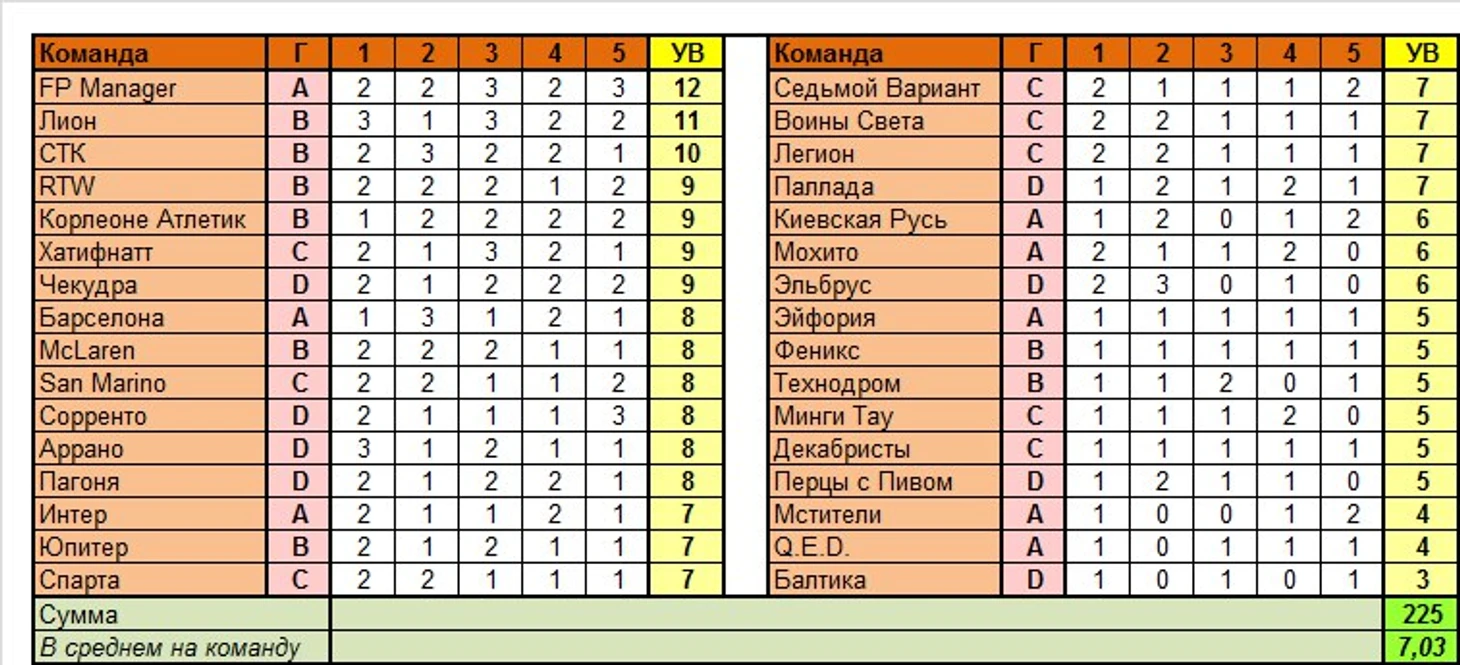Image resolution: width=1460 pixels, height=665 pixels.
Task: Click the right Команда column header
Action: 884,53
